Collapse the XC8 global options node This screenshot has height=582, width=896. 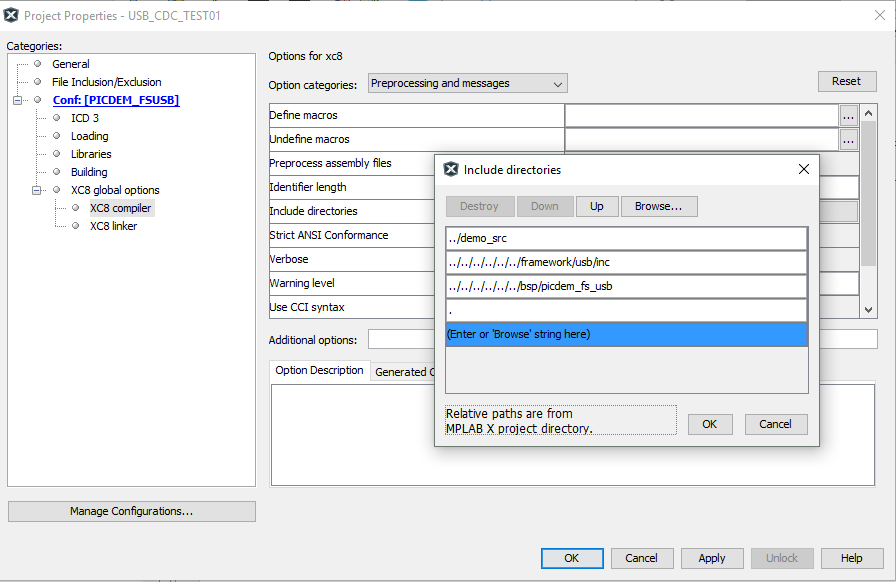click(x=37, y=190)
